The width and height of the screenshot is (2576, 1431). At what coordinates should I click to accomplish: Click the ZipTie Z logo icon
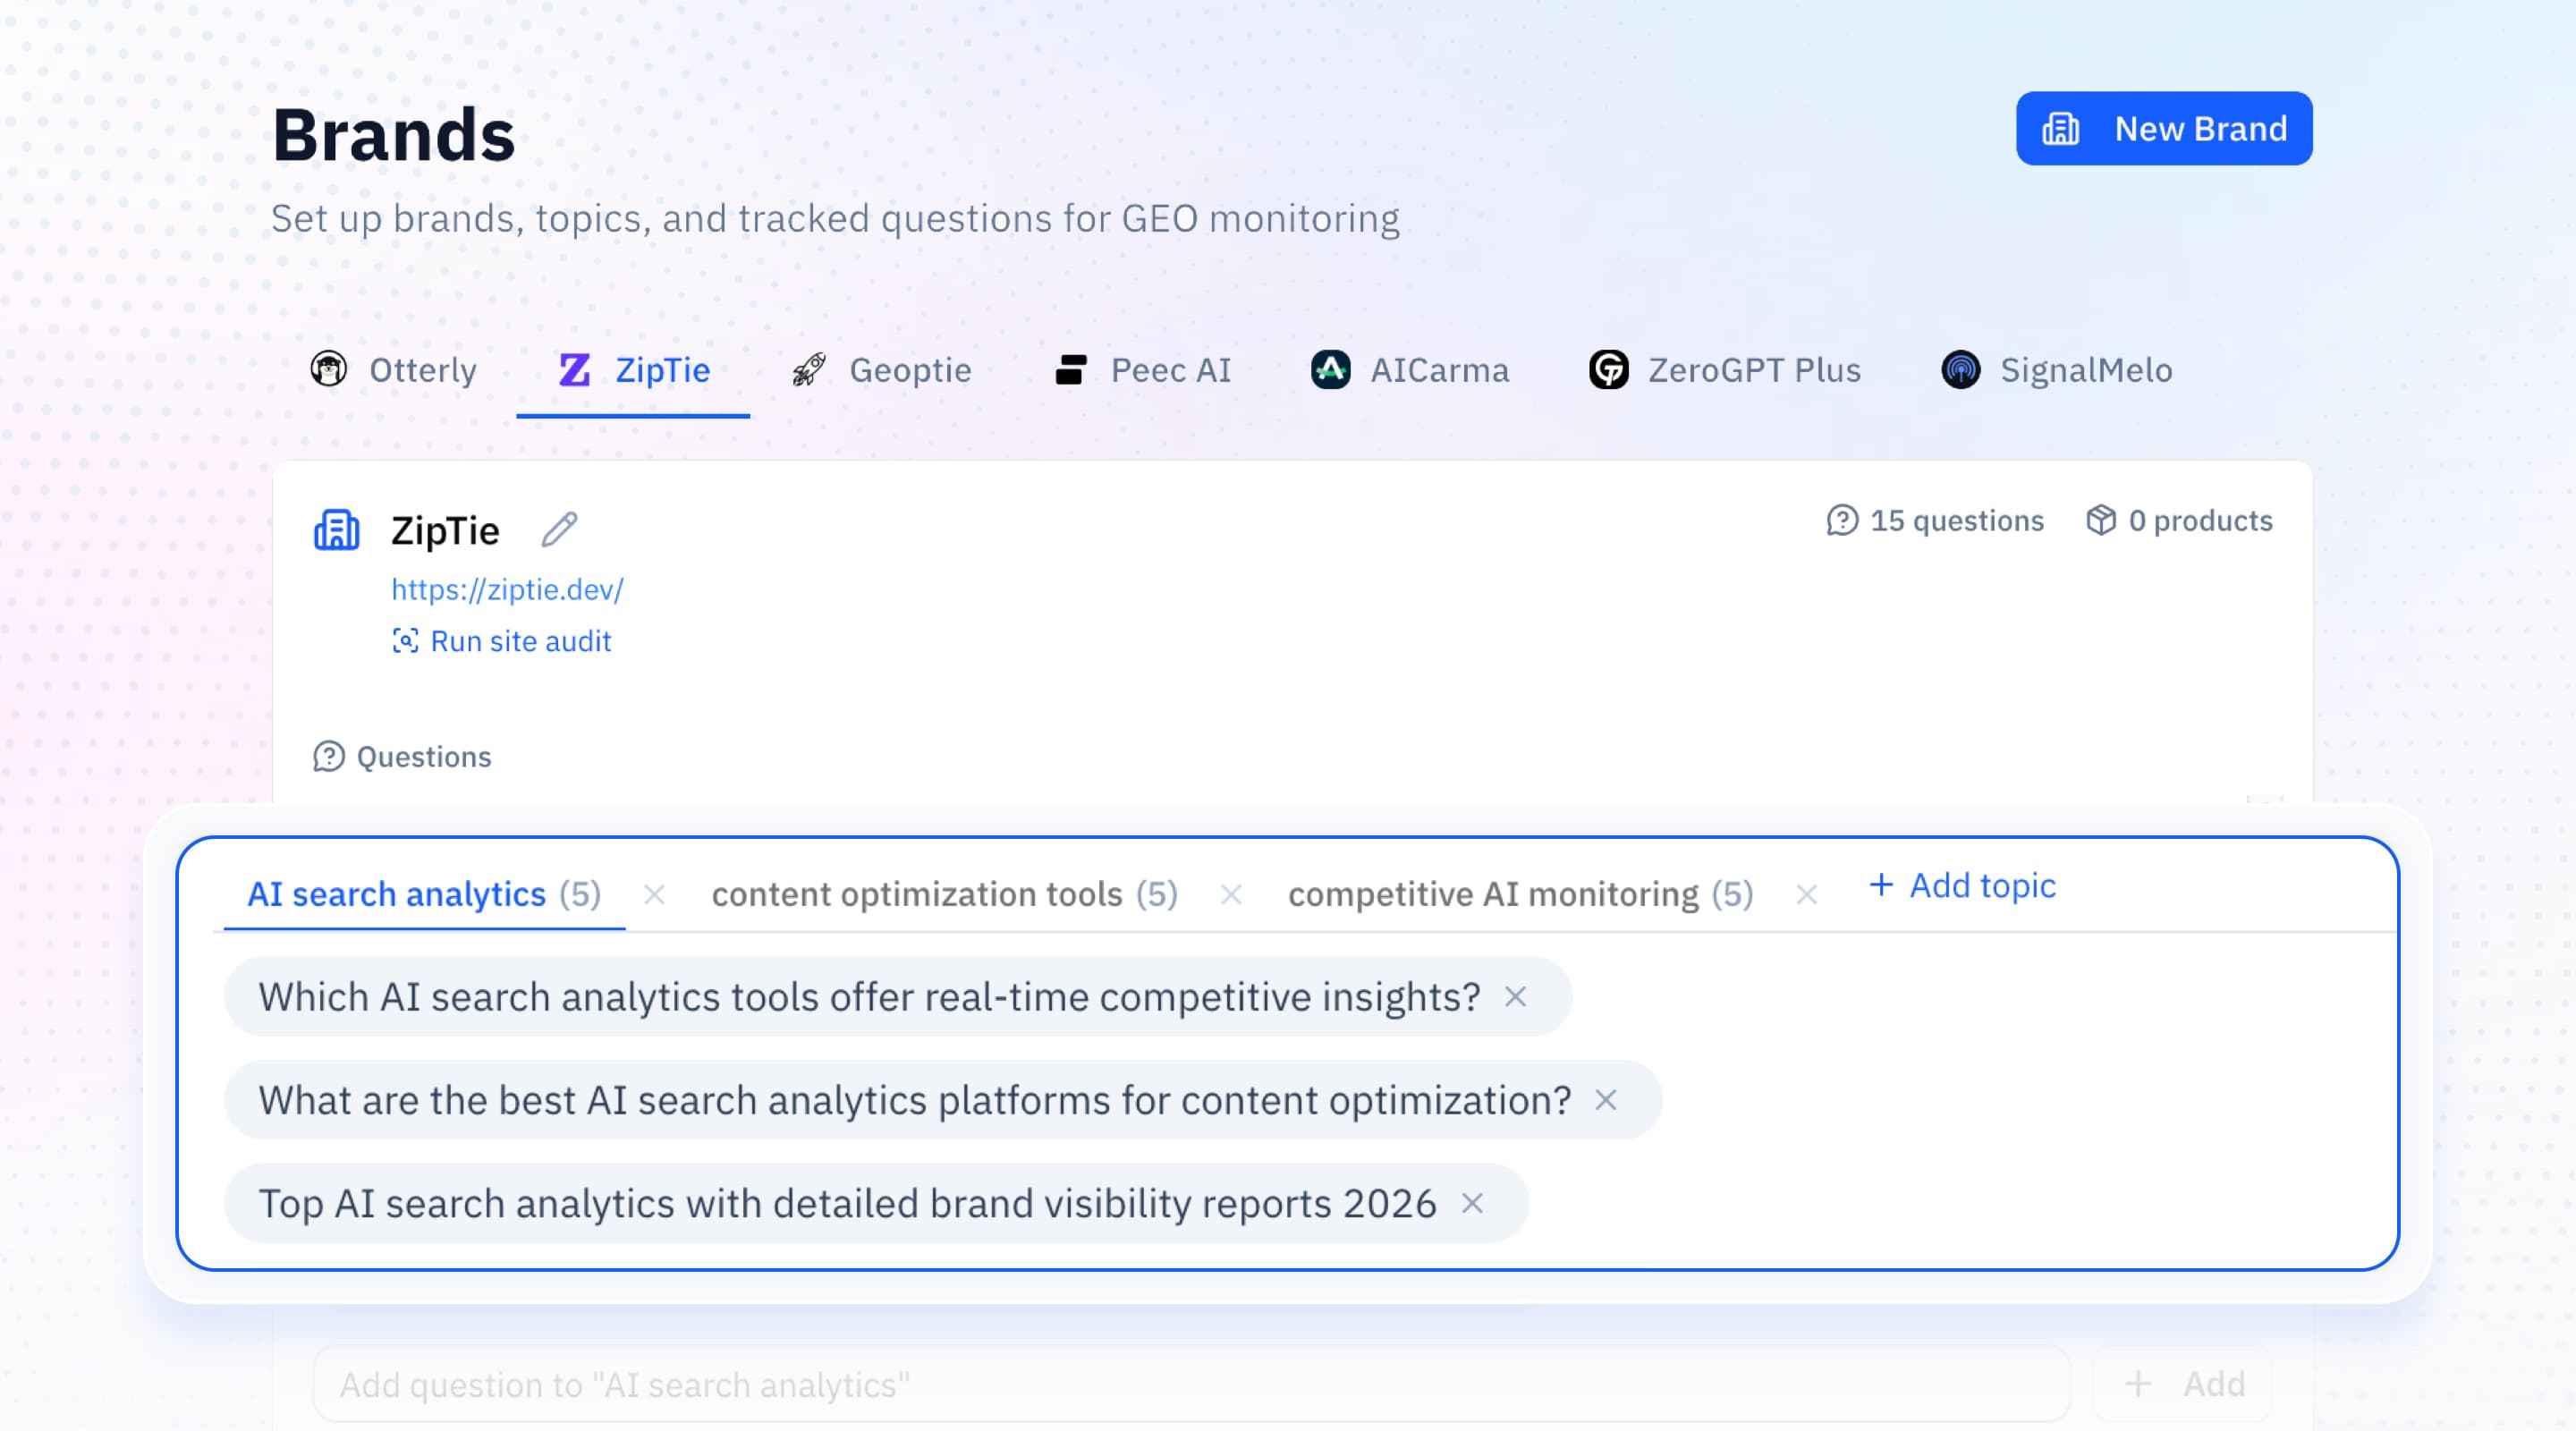[x=574, y=370]
